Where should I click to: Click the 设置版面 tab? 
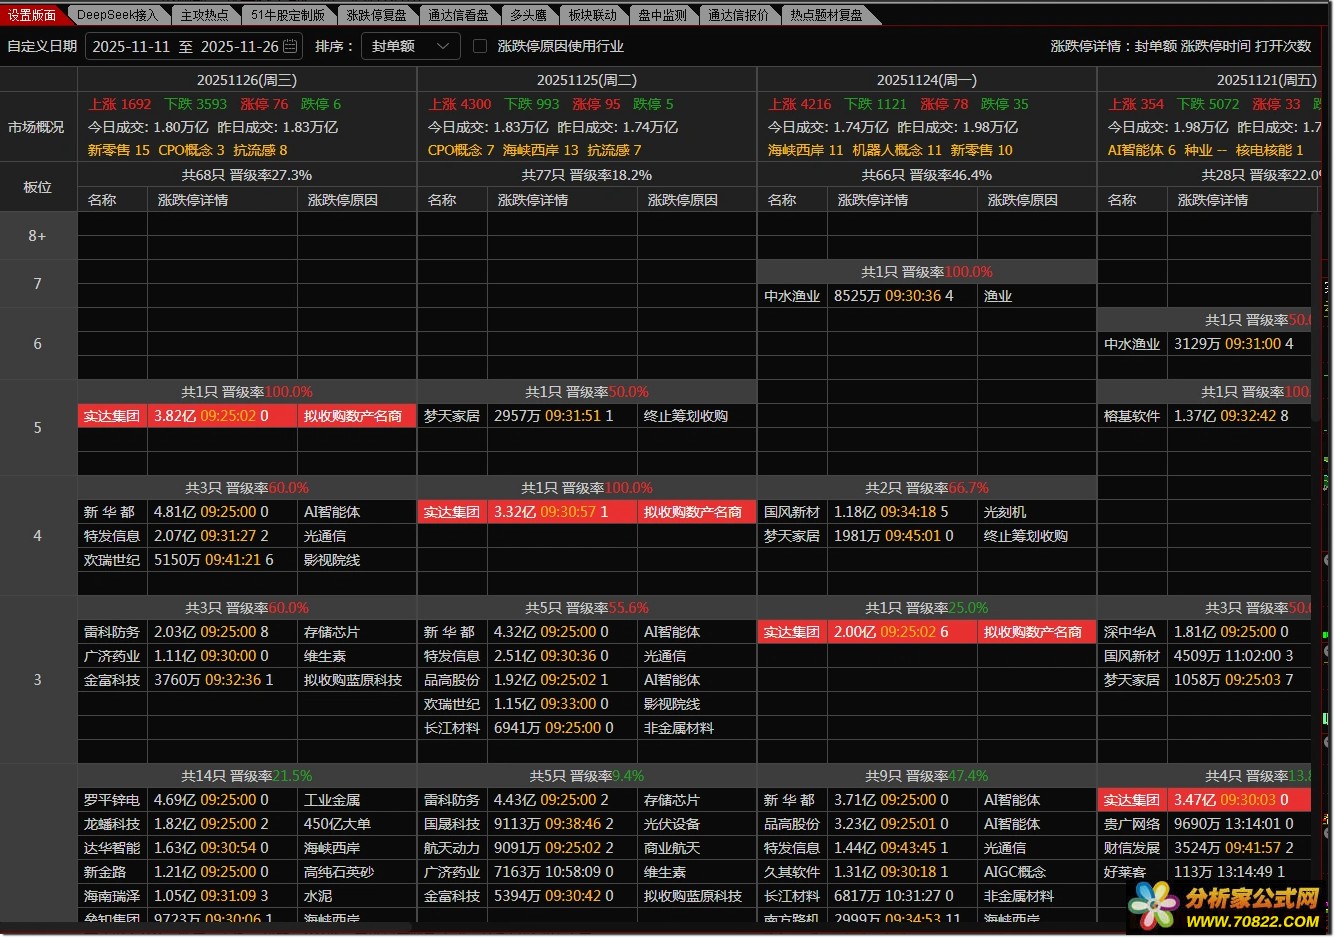pos(32,15)
